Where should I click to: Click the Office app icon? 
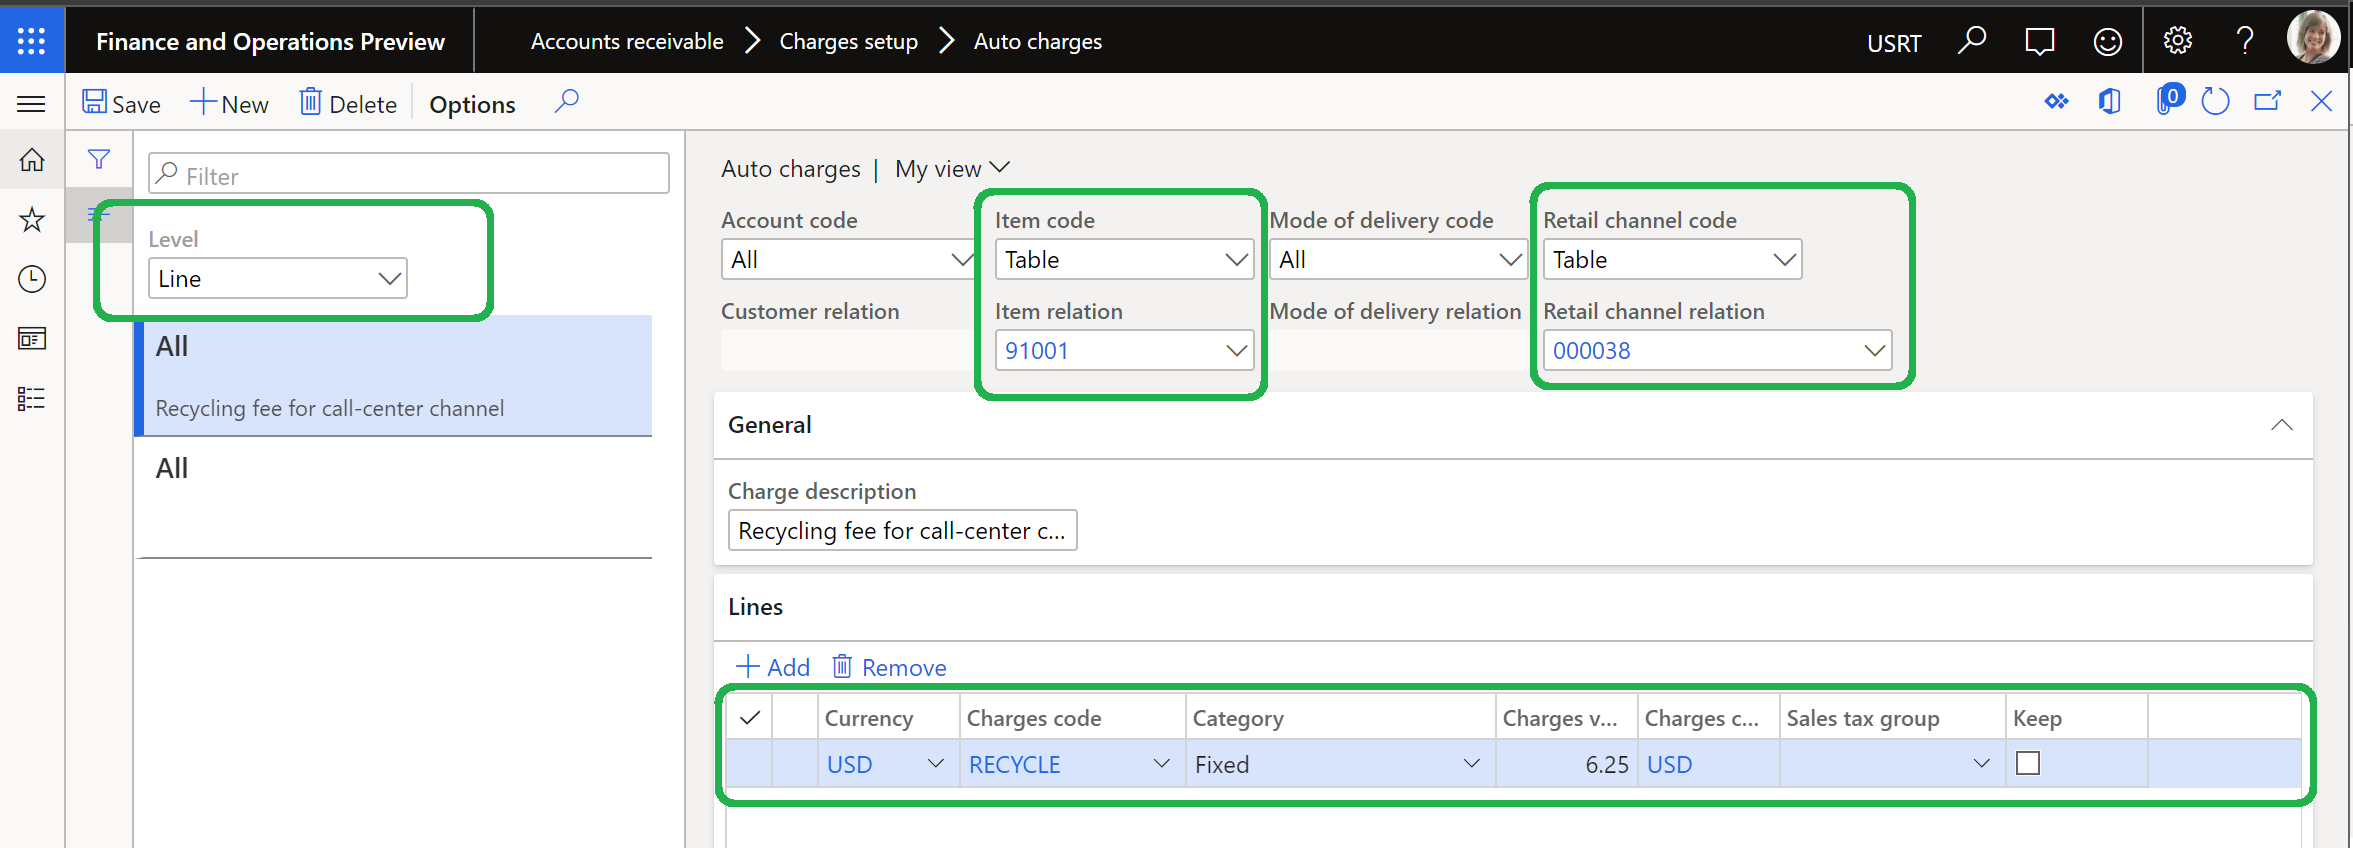2110,102
